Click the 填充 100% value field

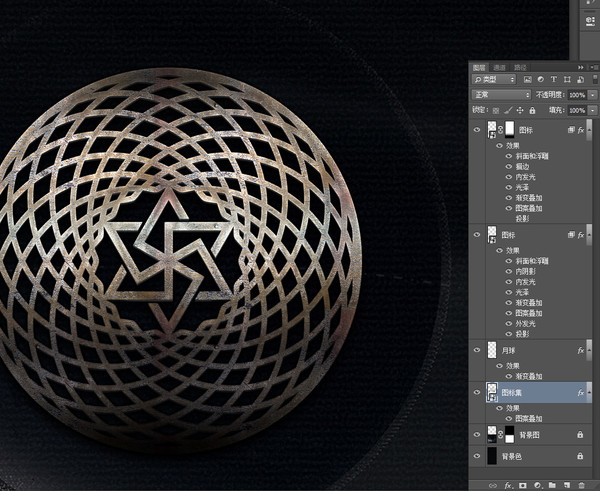click(x=577, y=111)
